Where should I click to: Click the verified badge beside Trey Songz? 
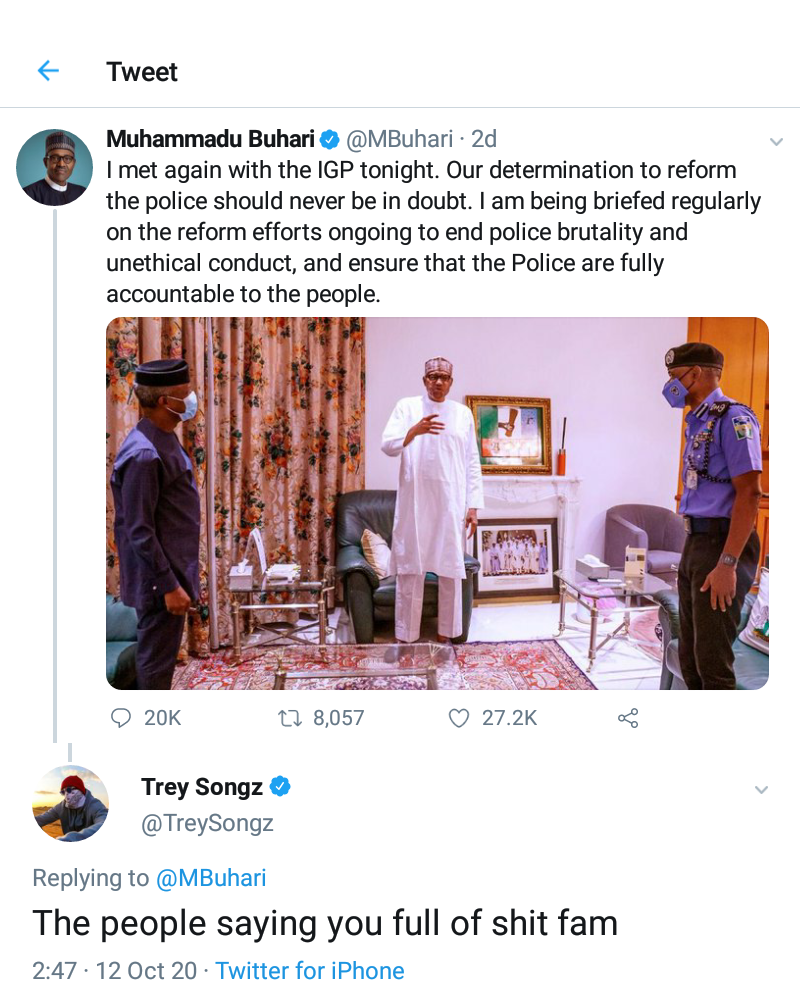[x=280, y=787]
